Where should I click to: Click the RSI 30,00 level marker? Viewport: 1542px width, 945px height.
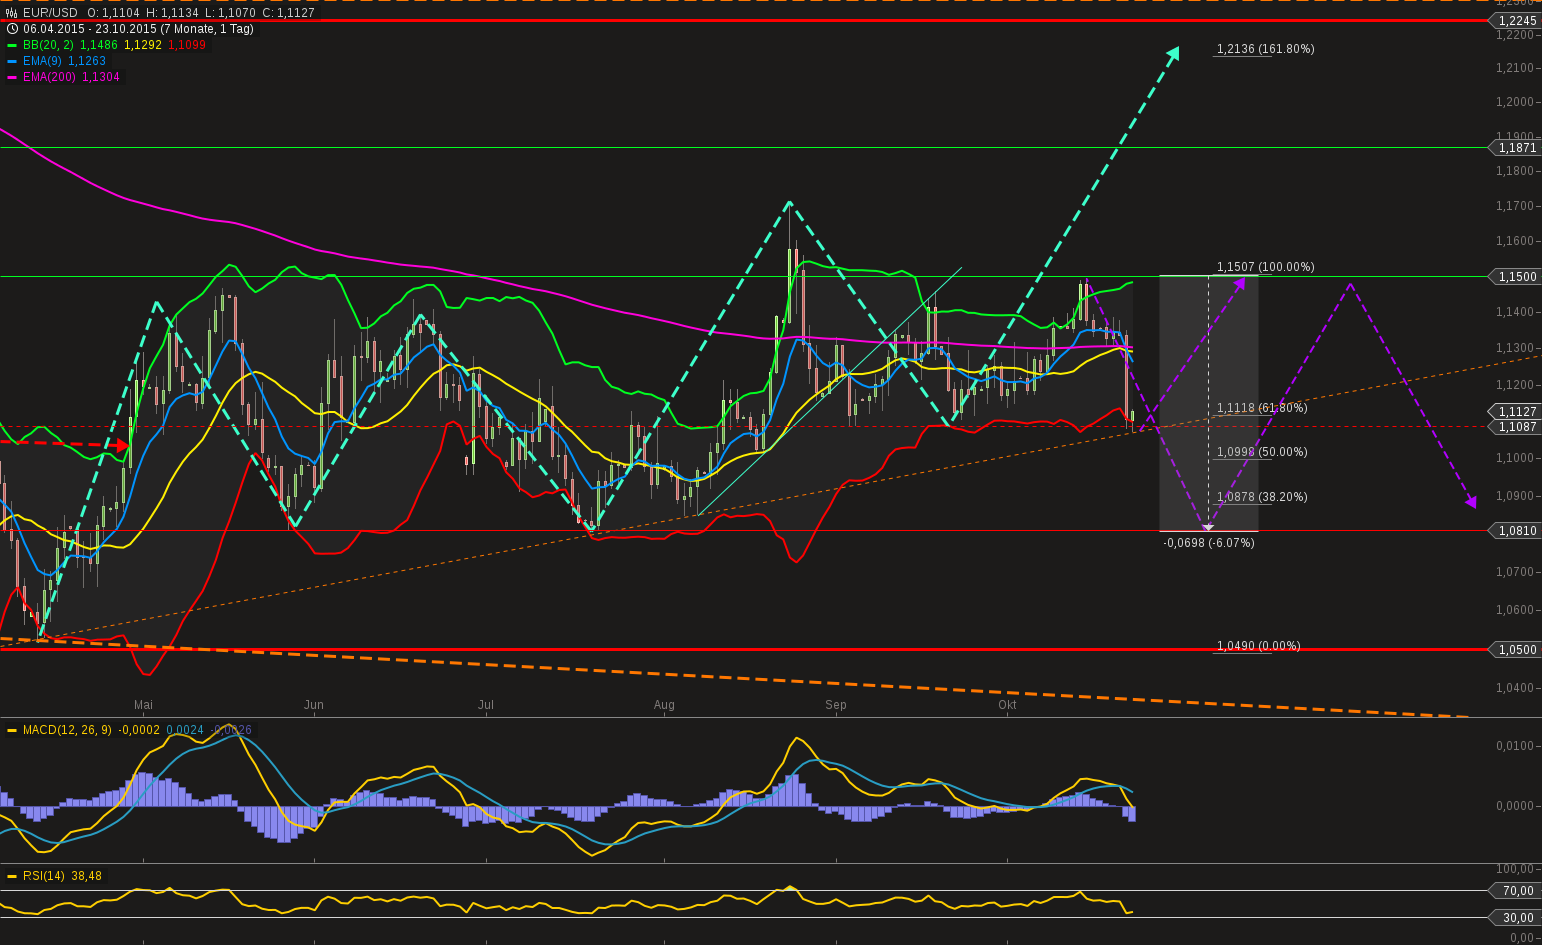1516,918
